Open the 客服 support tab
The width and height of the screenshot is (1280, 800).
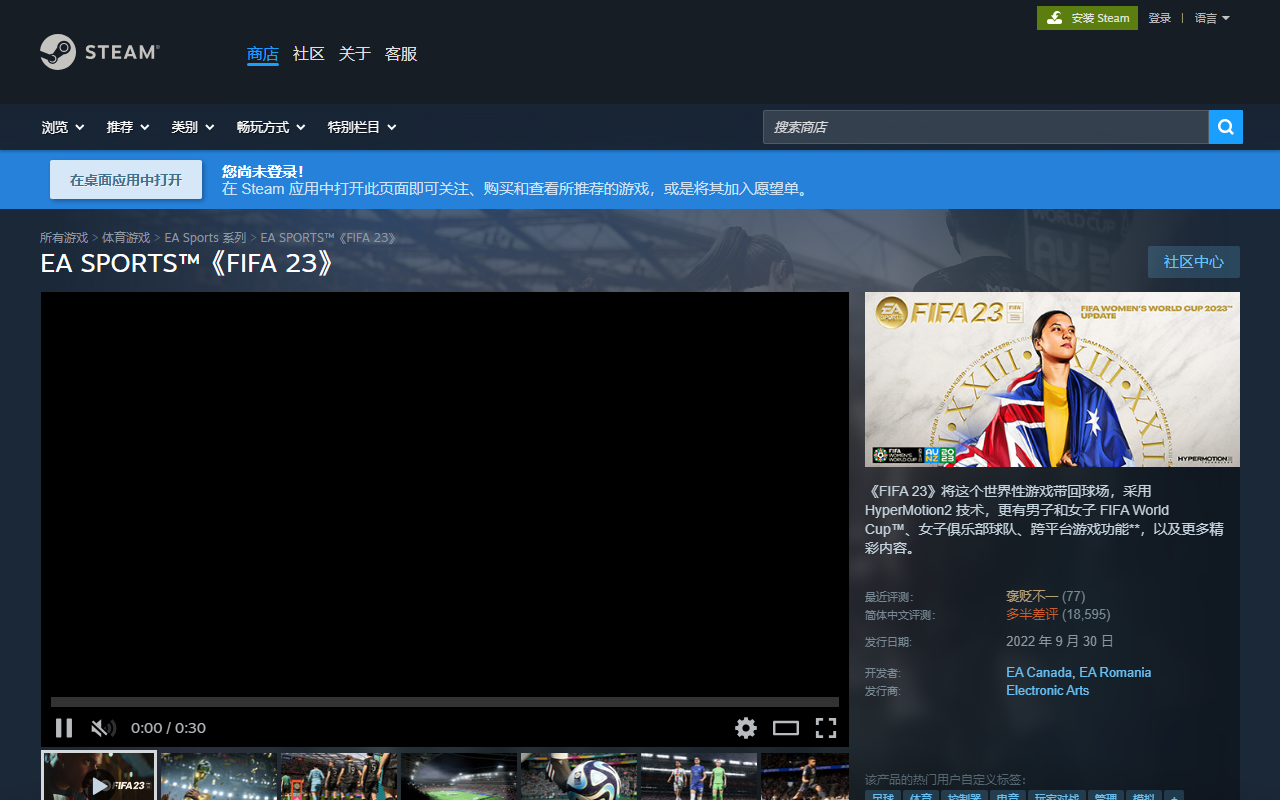coord(401,54)
